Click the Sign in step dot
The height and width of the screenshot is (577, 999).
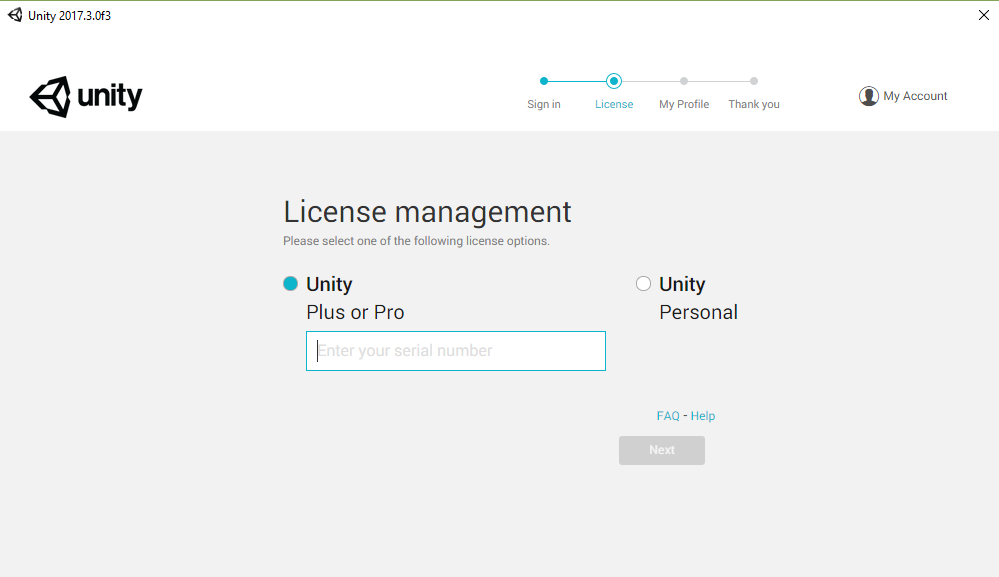click(543, 81)
